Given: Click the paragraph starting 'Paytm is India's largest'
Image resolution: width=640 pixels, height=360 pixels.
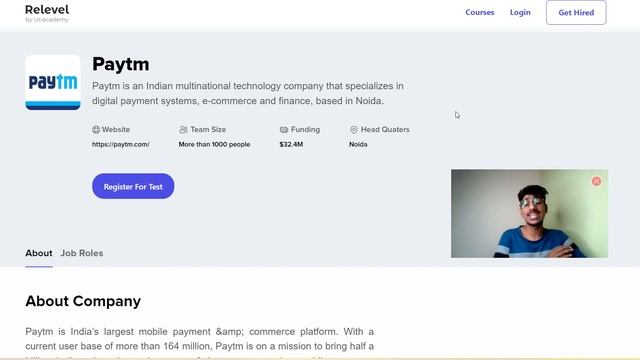Looking at the screenshot, I should click(x=200, y=342).
